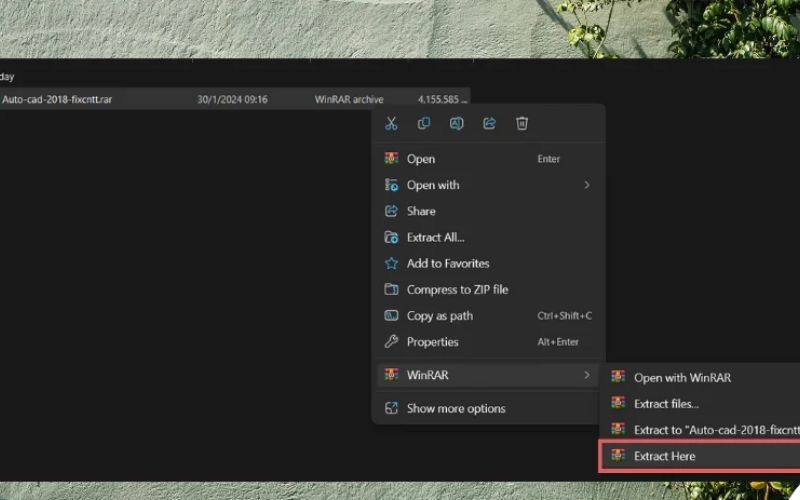Click the Rename icon in context menu

click(x=457, y=123)
